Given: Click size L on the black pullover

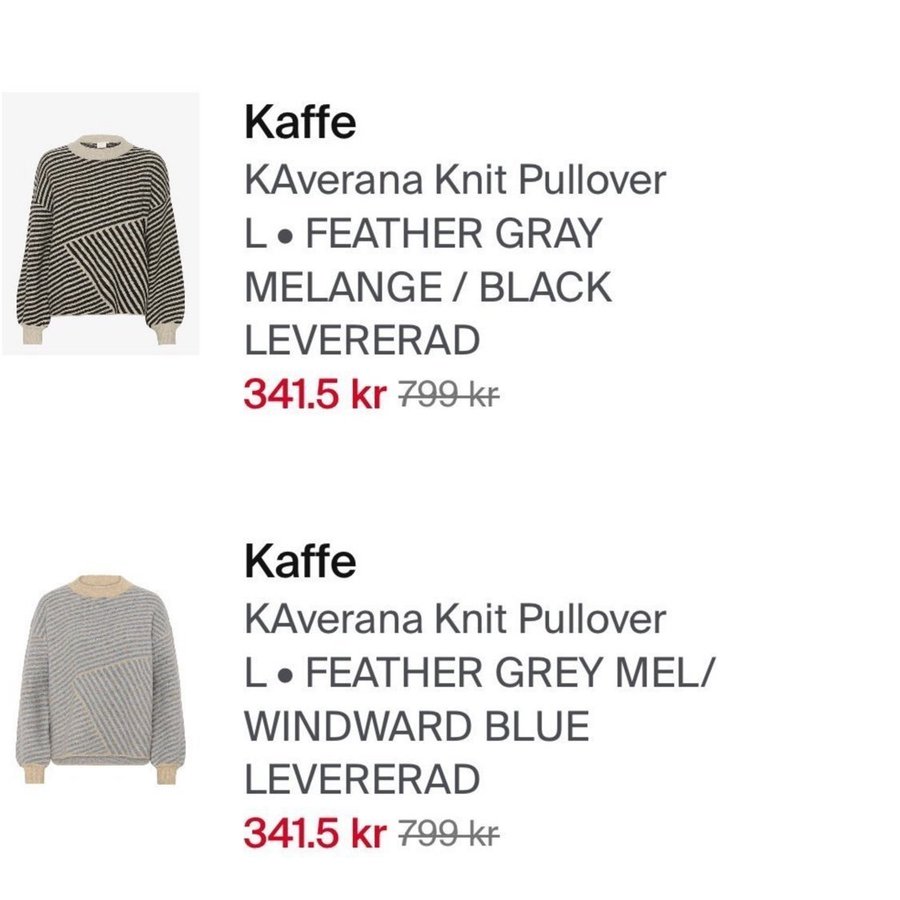Looking at the screenshot, I should click(x=255, y=235).
